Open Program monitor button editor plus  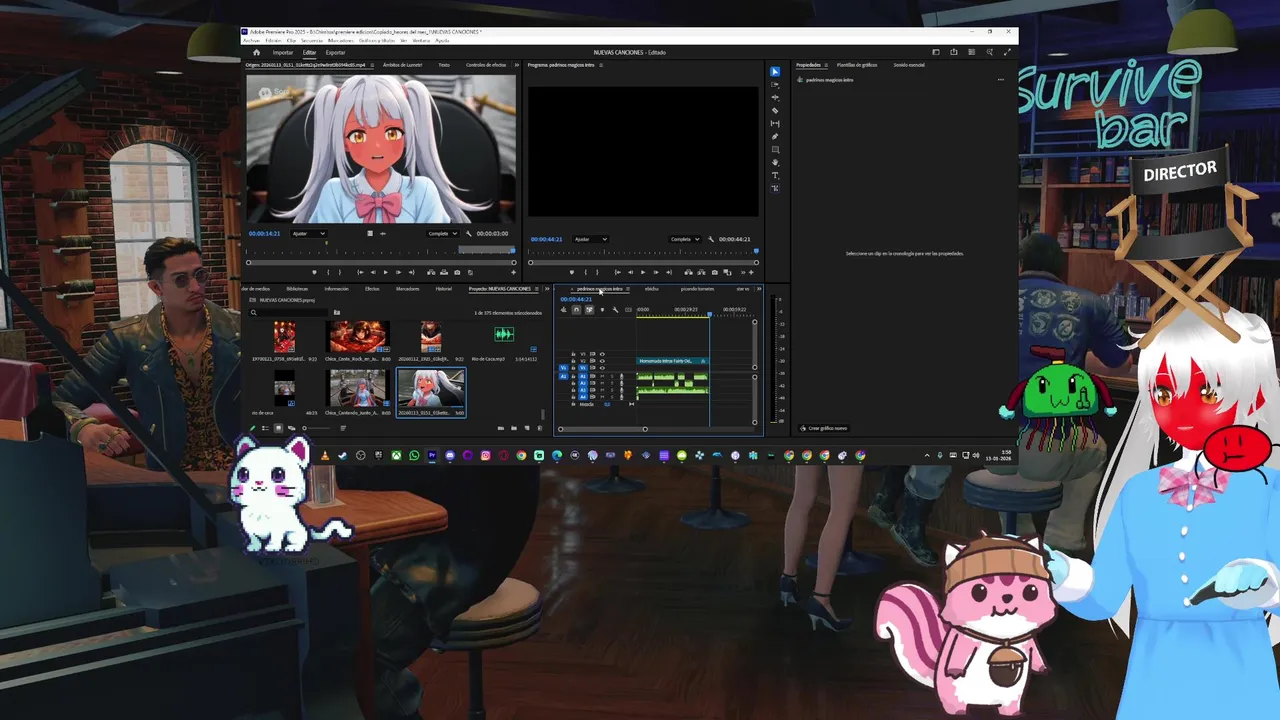coord(751,272)
